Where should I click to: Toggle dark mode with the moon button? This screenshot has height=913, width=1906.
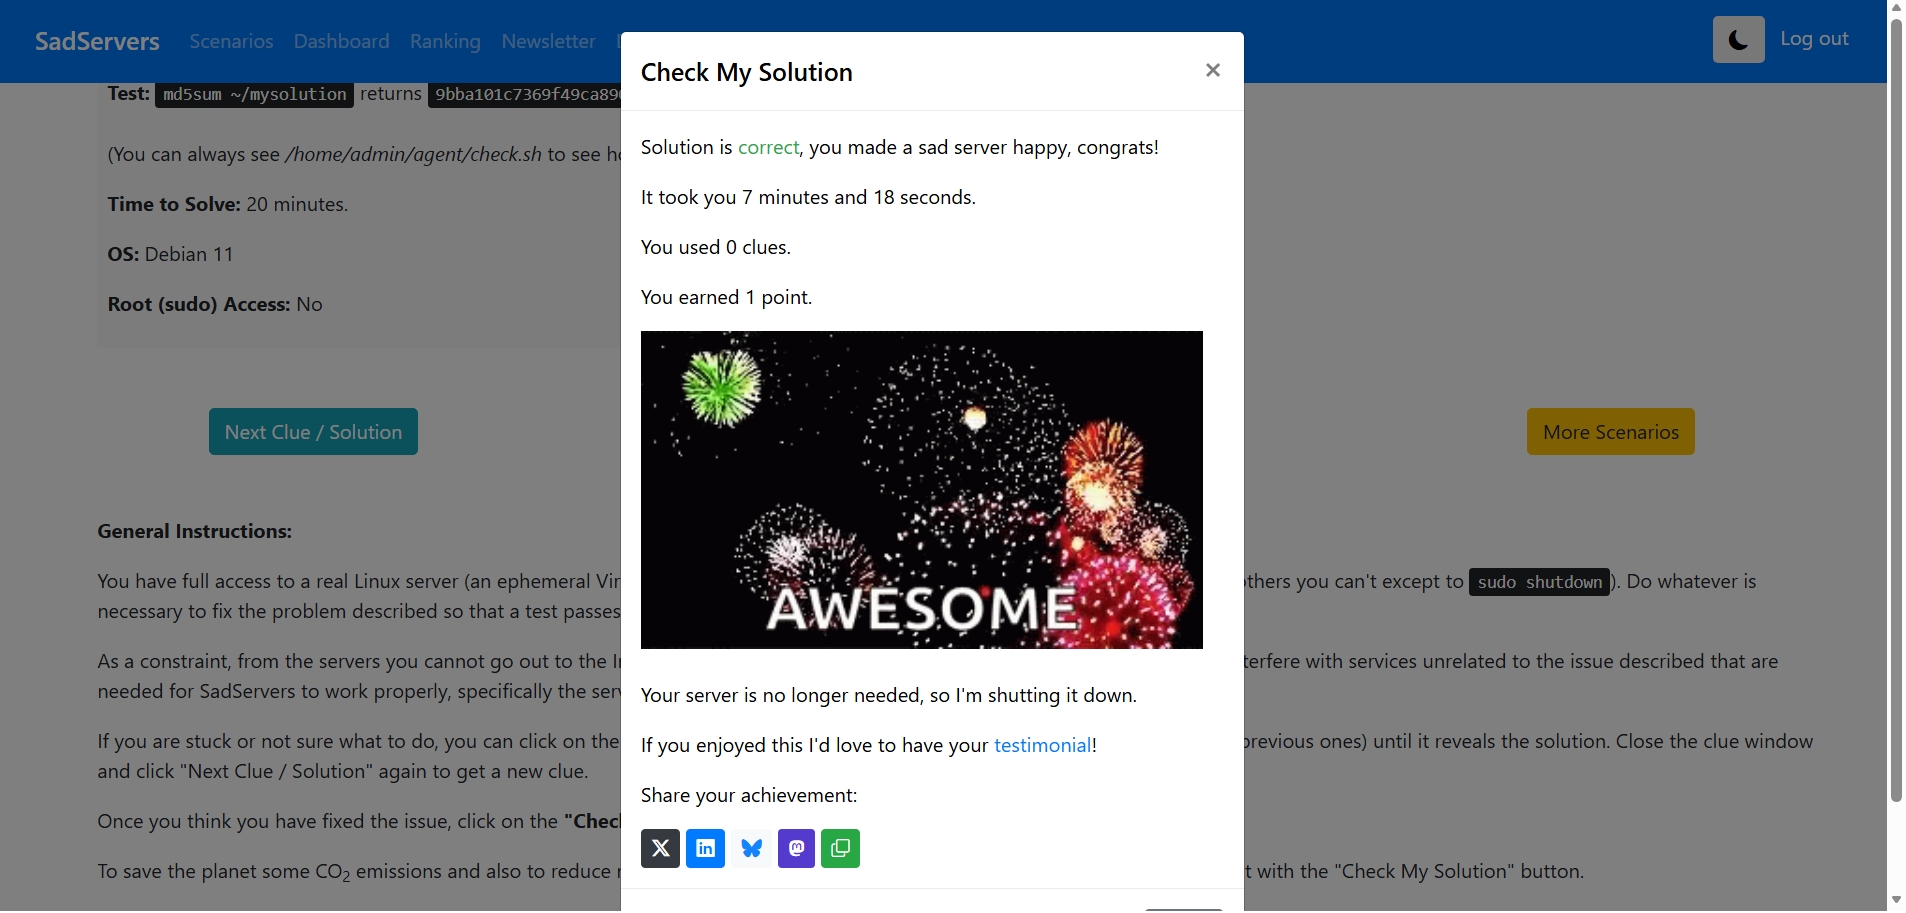click(x=1738, y=40)
